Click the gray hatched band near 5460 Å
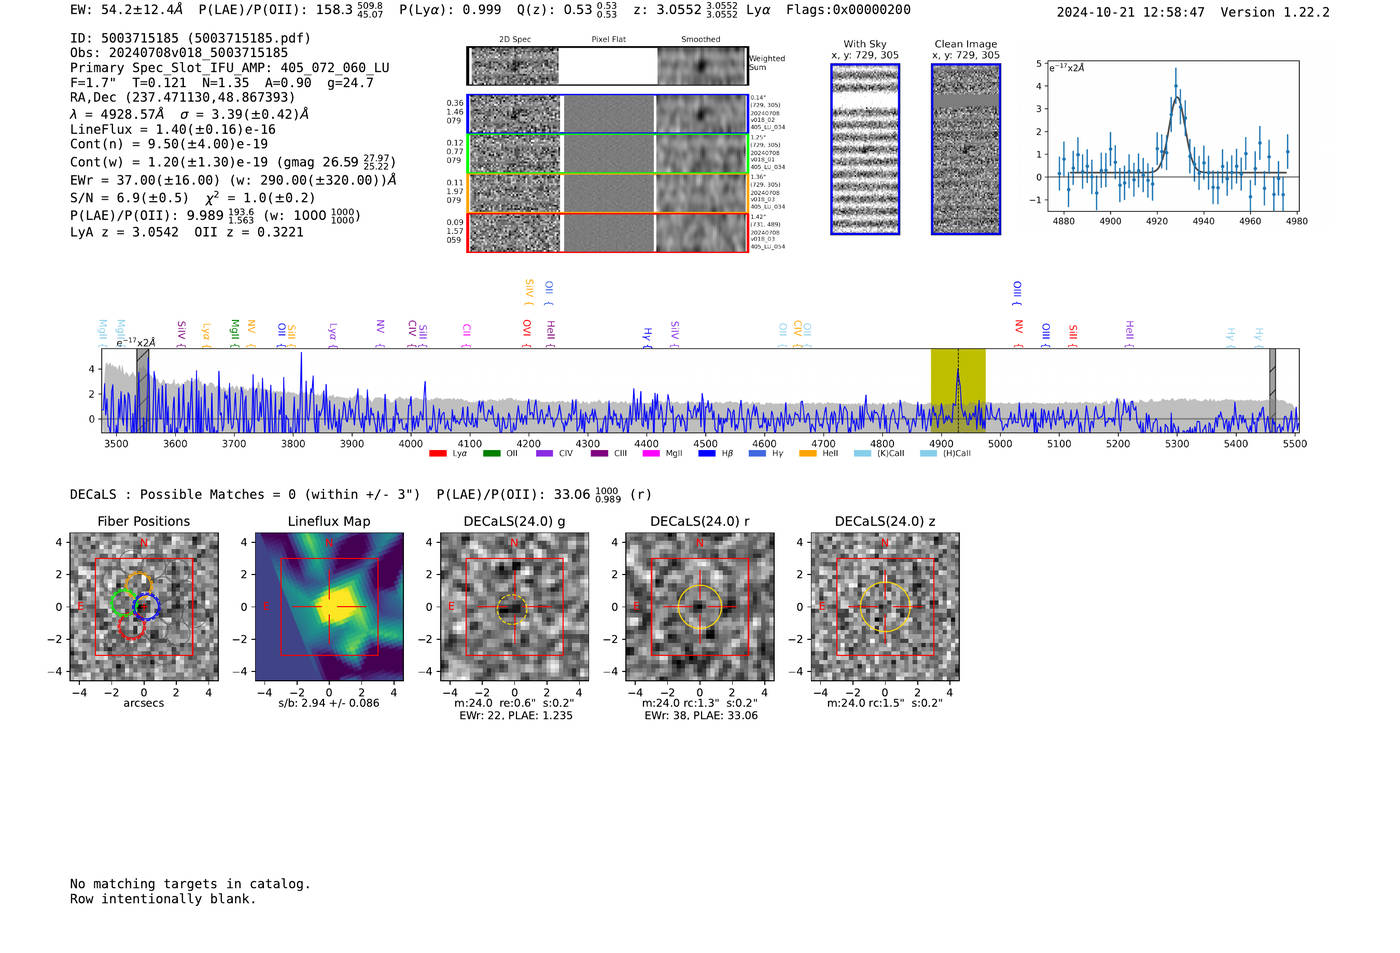Image resolution: width=1400 pixels, height=953 pixels. pyautogui.click(x=1273, y=390)
